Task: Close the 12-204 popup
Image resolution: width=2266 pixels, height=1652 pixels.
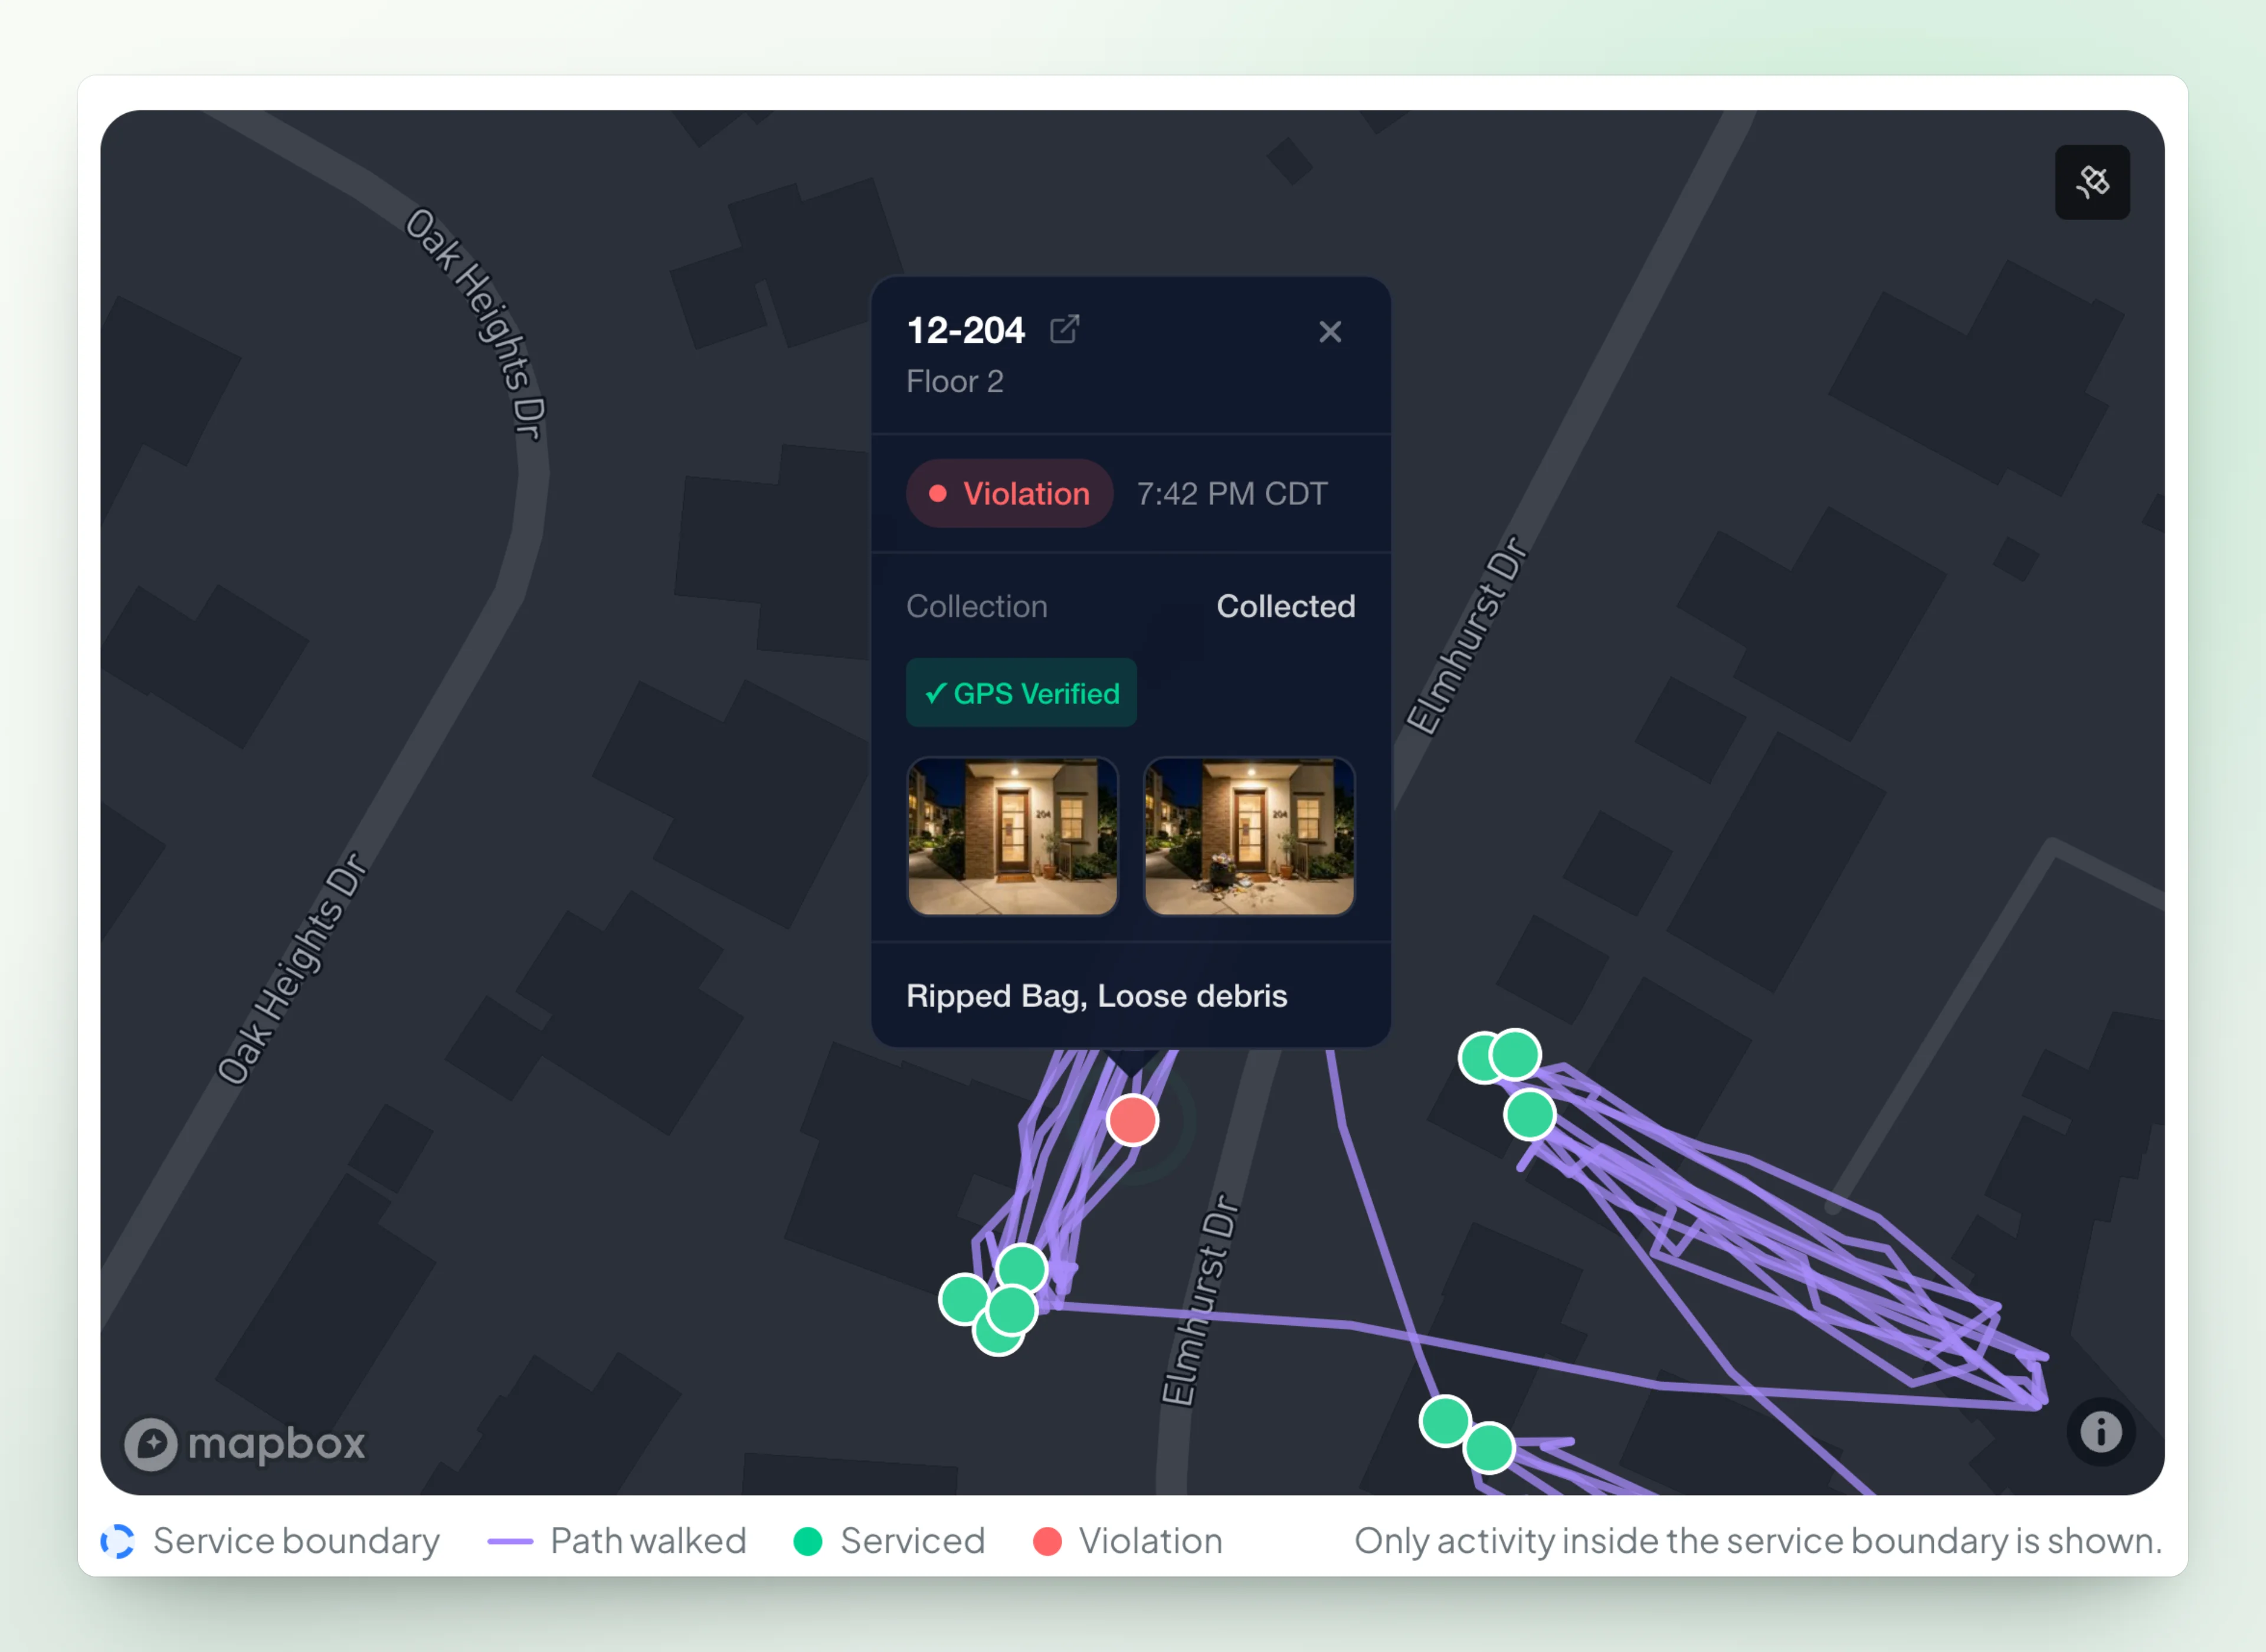Action: [1329, 332]
